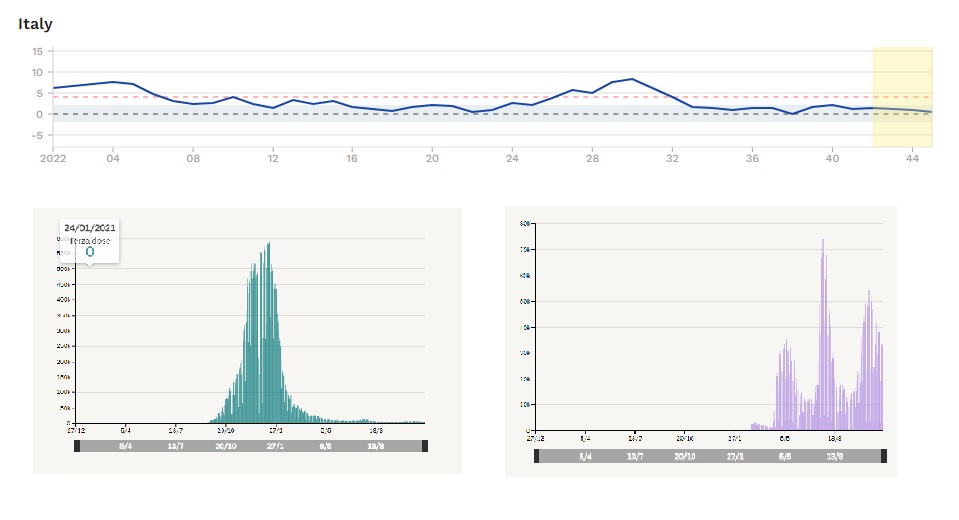959x520 pixels.
Task: Click left handle of teal chart range slider
Action: click(x=77, y=446)
